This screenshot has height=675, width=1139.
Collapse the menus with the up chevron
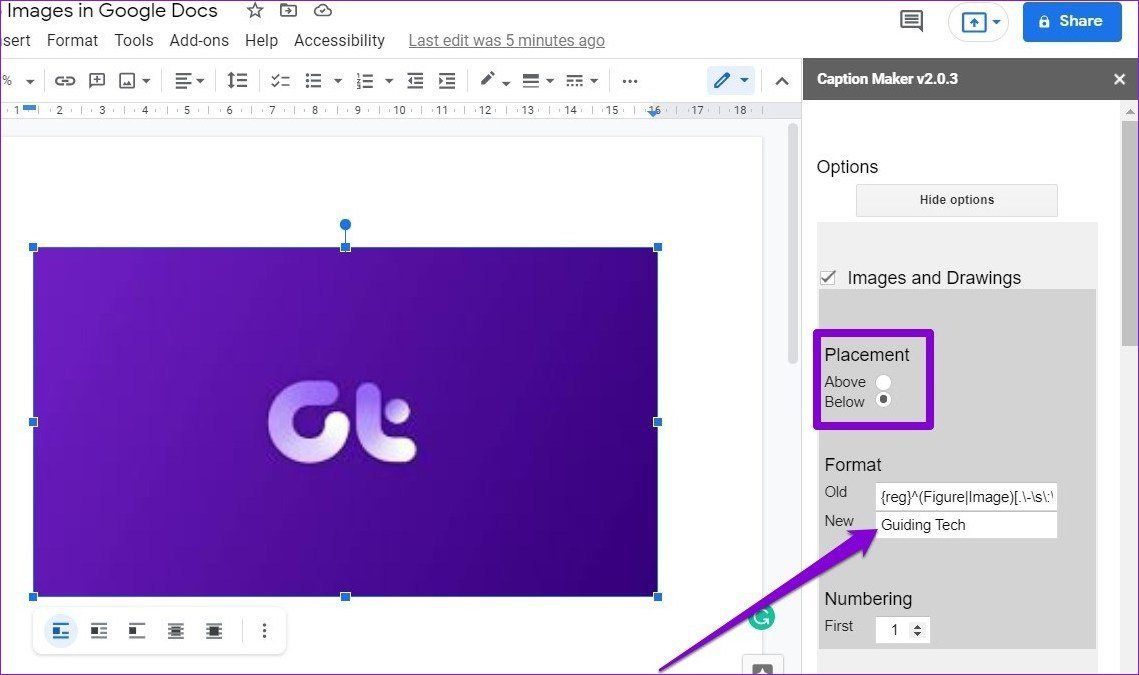click(x=782, y=81)
